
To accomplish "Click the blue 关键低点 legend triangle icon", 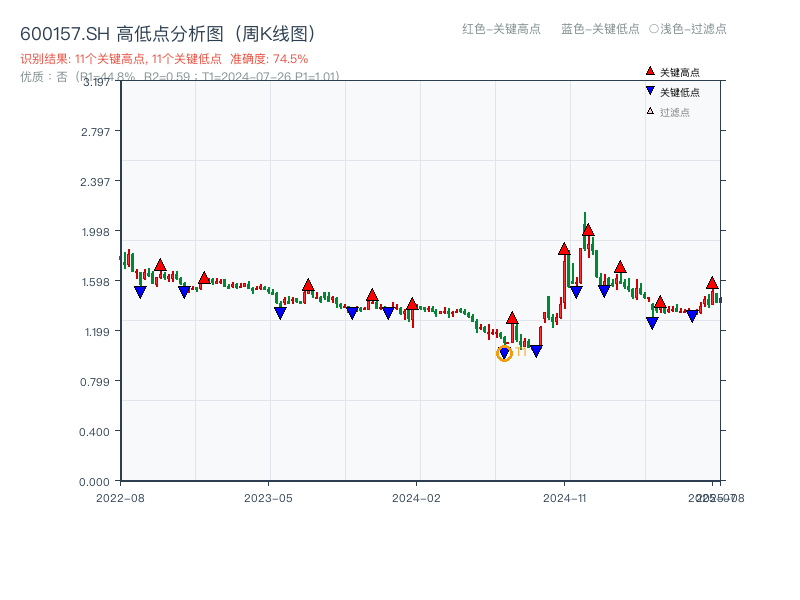I will [x=650, y=91].
